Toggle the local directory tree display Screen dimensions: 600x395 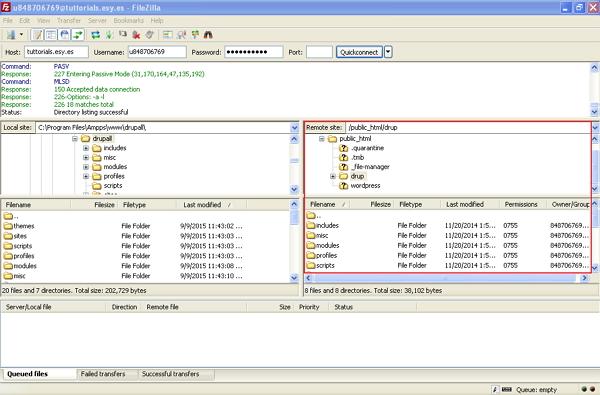coord(51,35)
